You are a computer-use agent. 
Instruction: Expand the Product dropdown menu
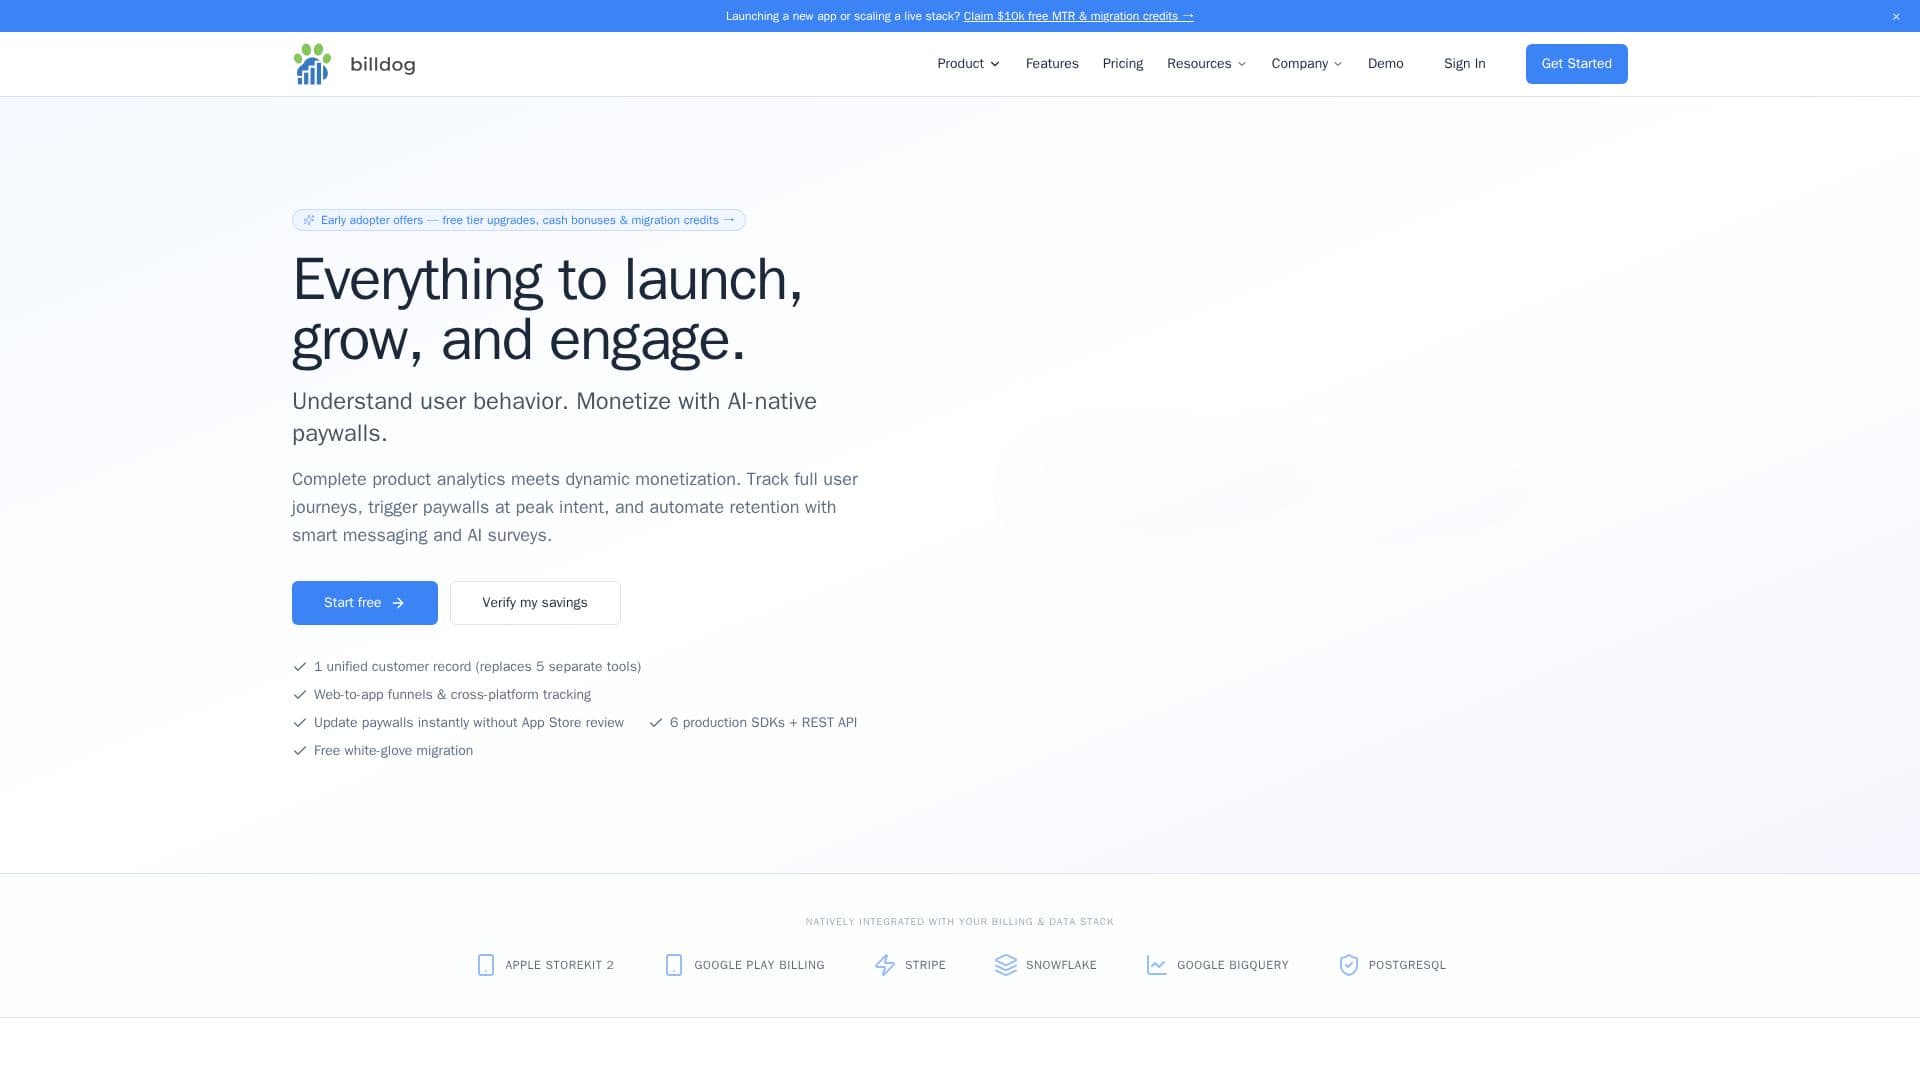[x=968, y=64]
